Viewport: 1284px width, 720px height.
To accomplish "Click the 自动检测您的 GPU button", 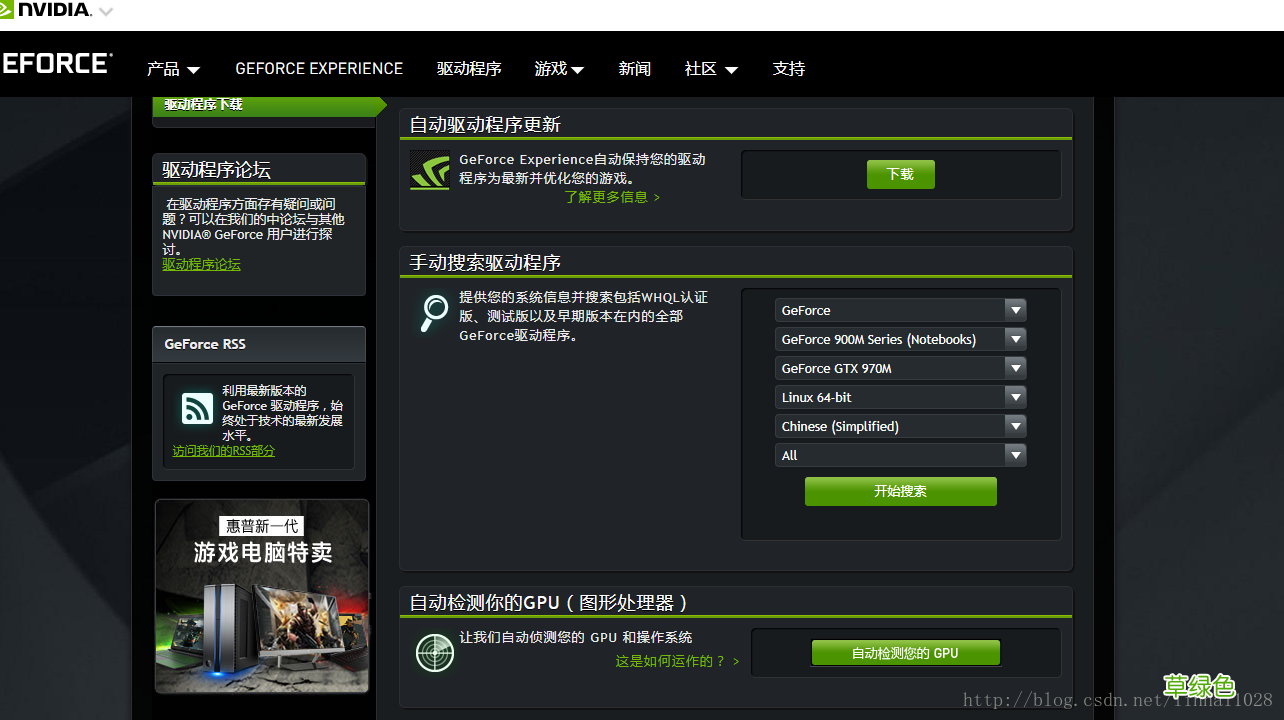I will pos(905,652).
